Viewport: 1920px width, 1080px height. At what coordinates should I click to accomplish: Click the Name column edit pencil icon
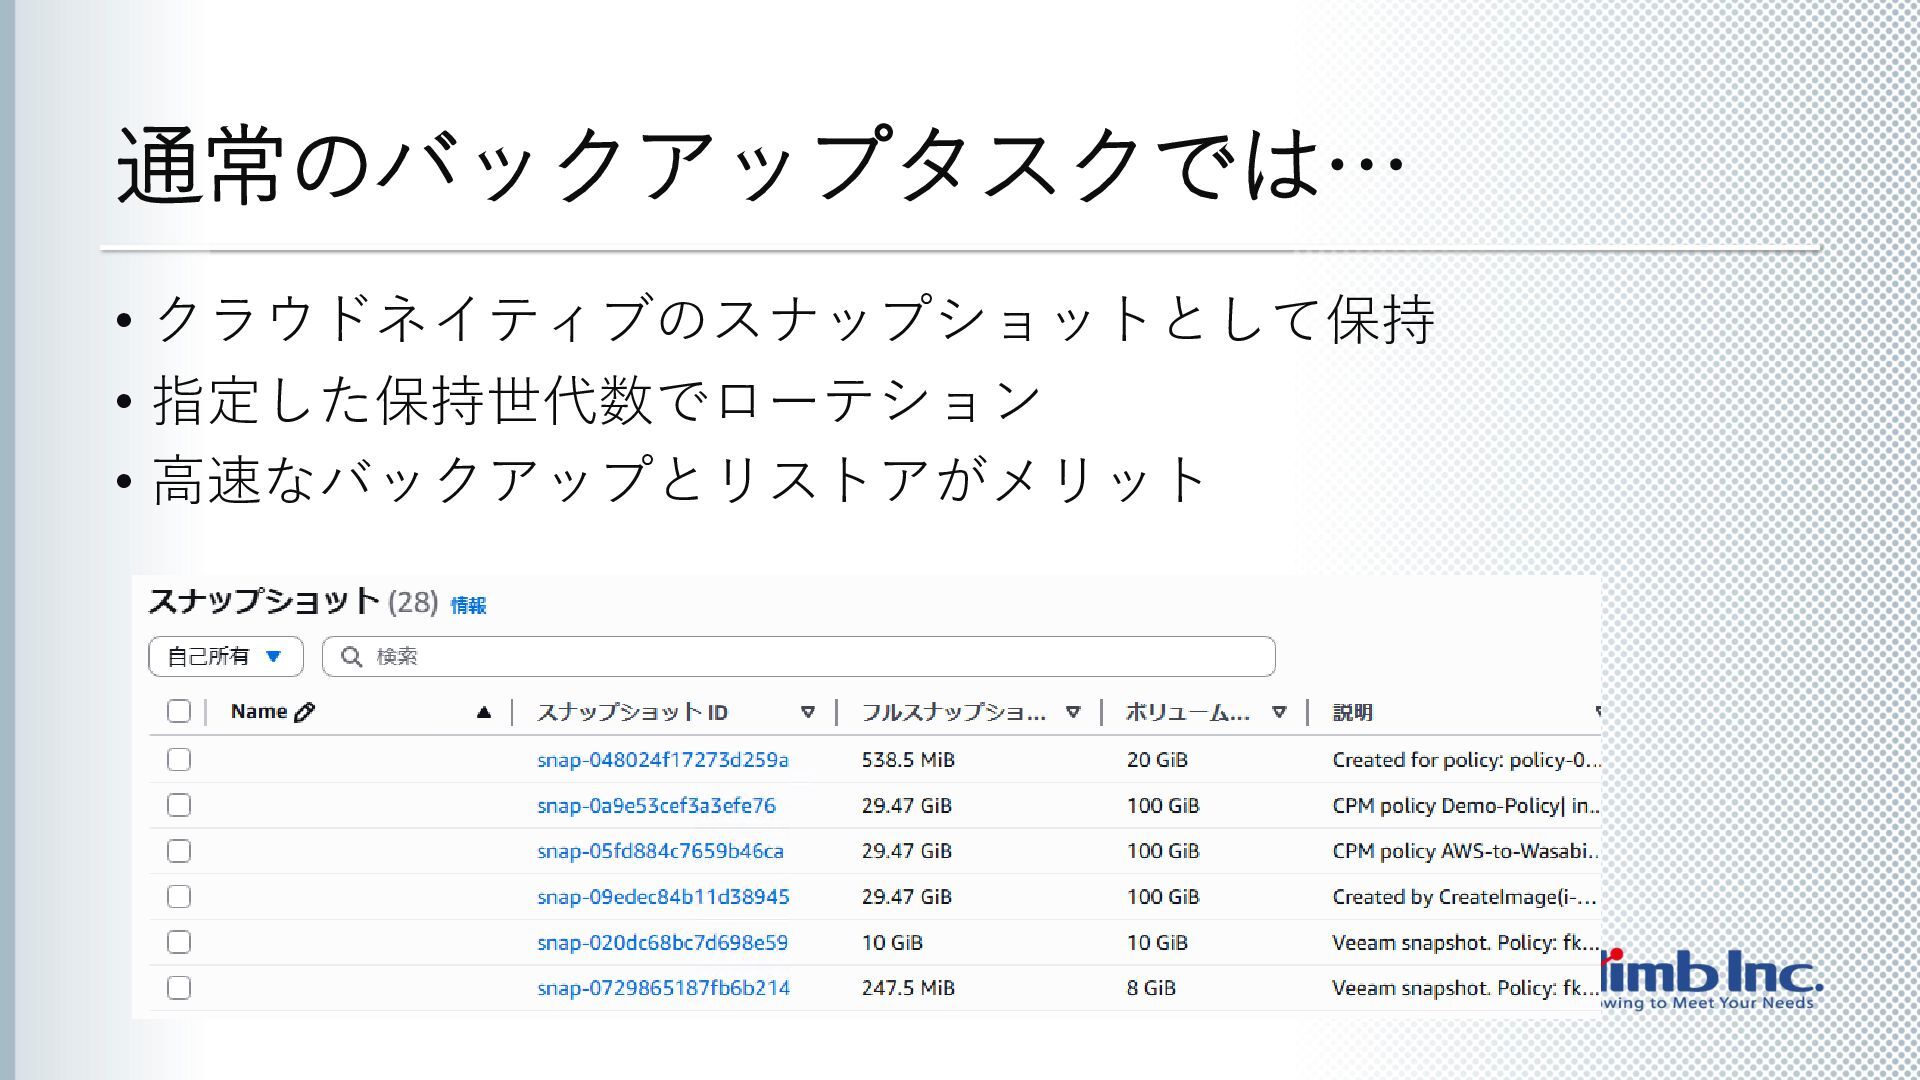305,712
